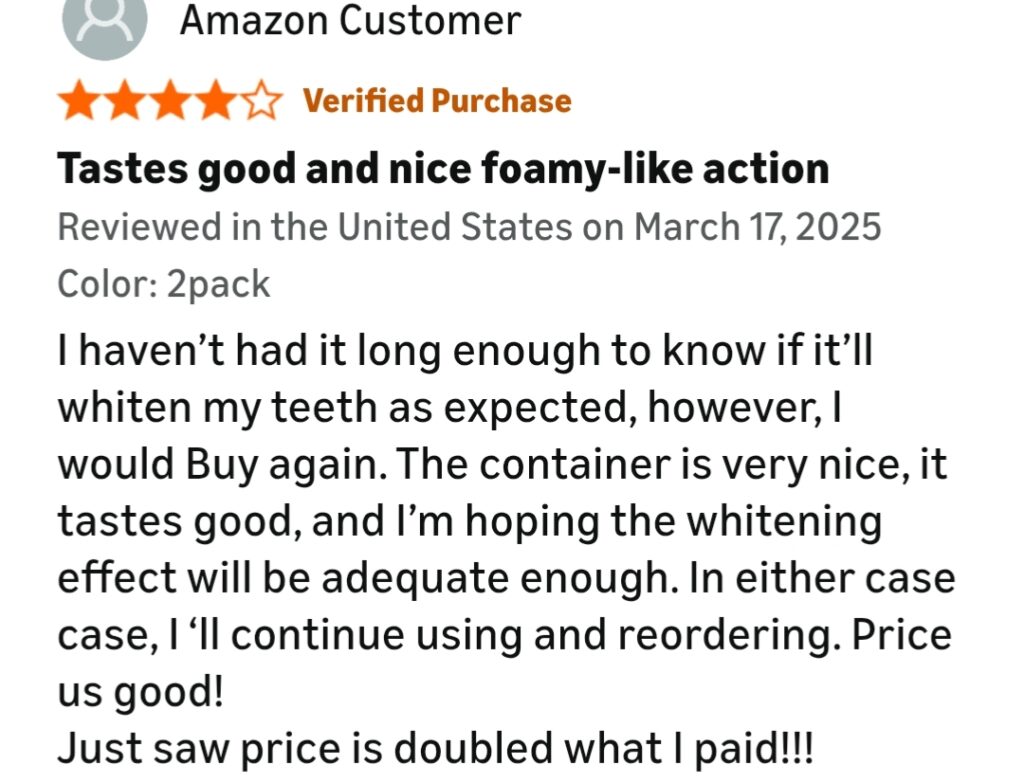Screen dimensions: 1024x783
Task: Click the line starting "I haven't had it long"
Action: tap(465, 352)
